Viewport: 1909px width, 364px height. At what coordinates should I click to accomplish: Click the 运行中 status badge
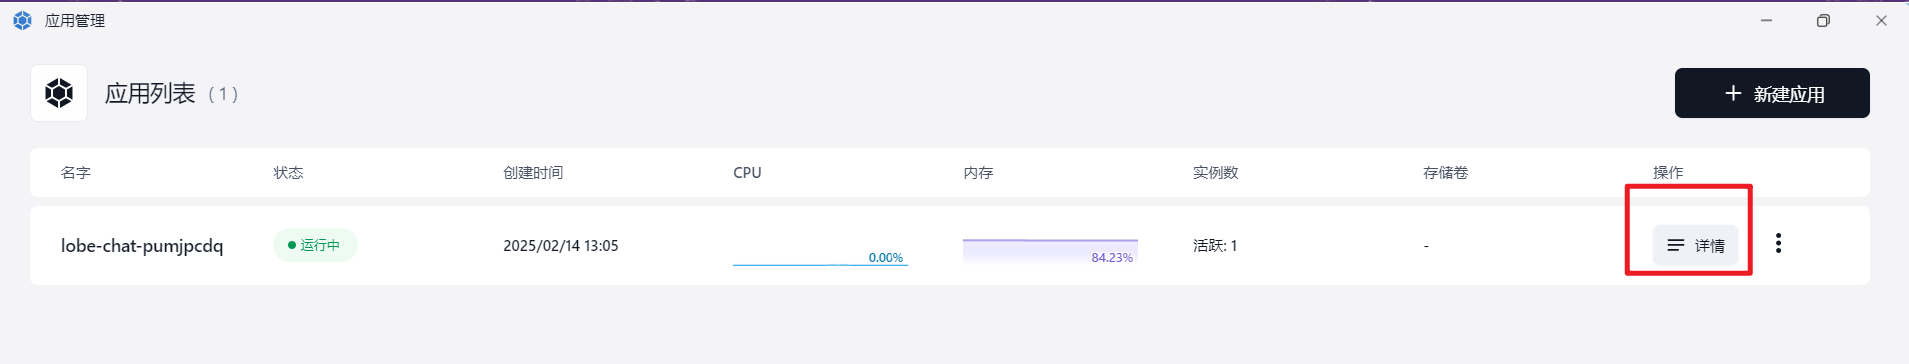click(x=315, y=245)
